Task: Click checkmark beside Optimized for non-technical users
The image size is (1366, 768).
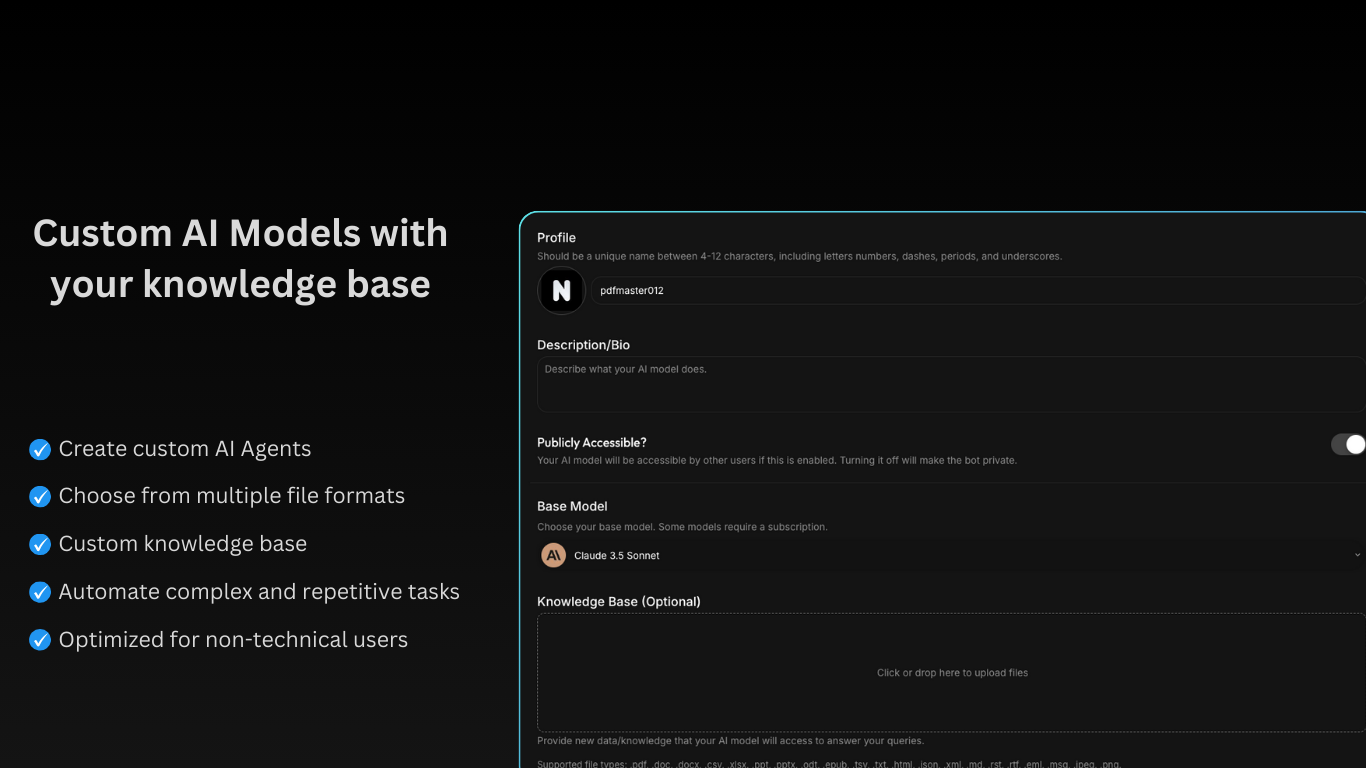Action: pos(40,641)
